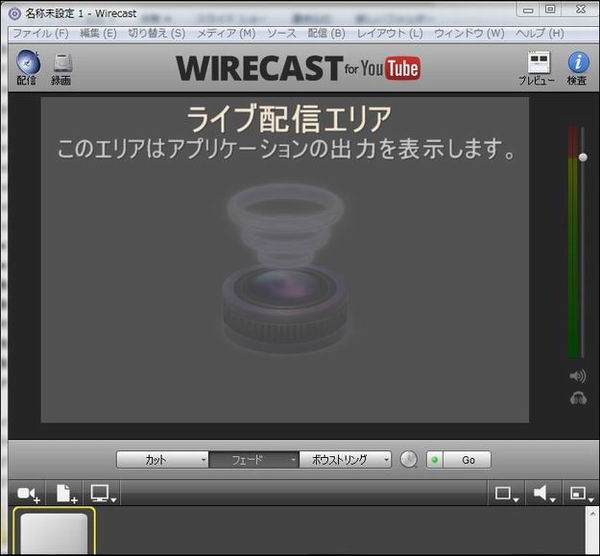Open the ボウストリング dropdown arrow

386,460
